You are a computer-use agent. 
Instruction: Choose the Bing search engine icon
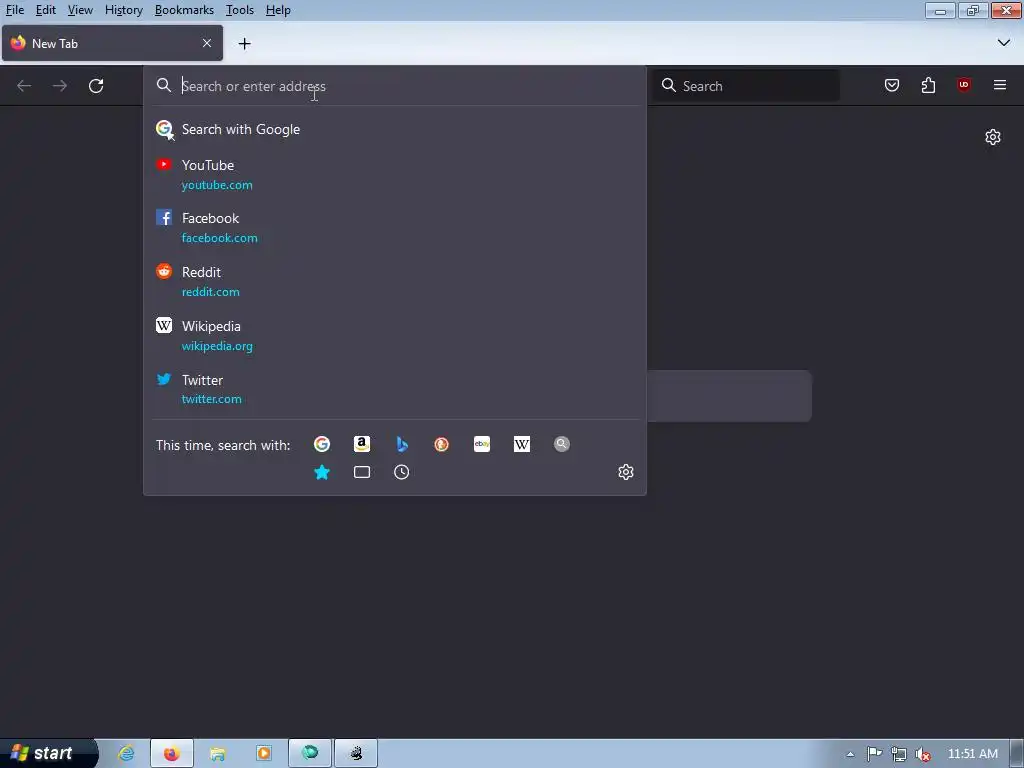(402, 444)
